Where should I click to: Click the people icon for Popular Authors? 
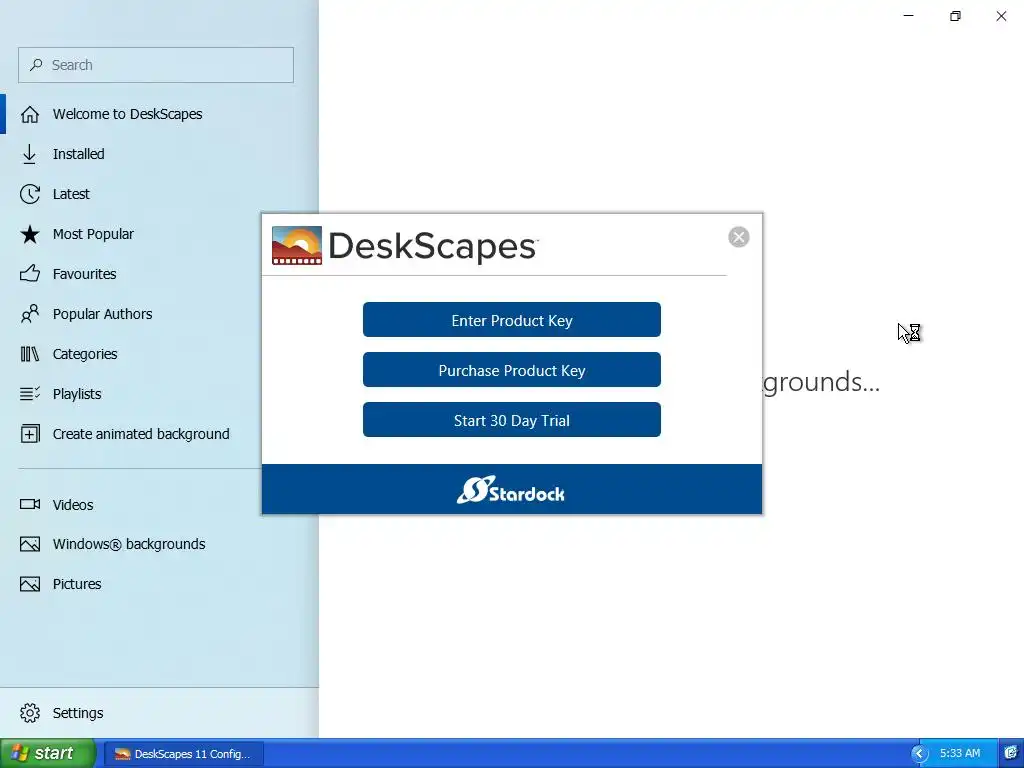tap(29, 314)
